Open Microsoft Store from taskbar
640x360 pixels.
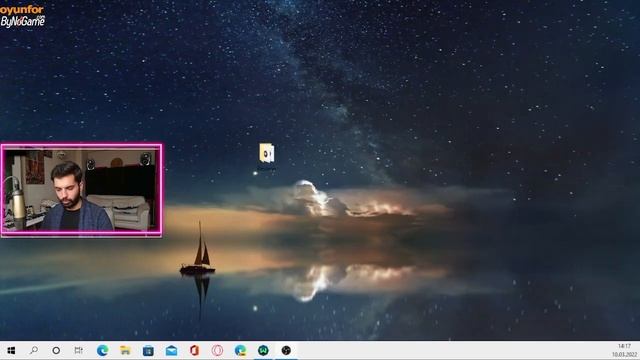click(x=148, y=351)
